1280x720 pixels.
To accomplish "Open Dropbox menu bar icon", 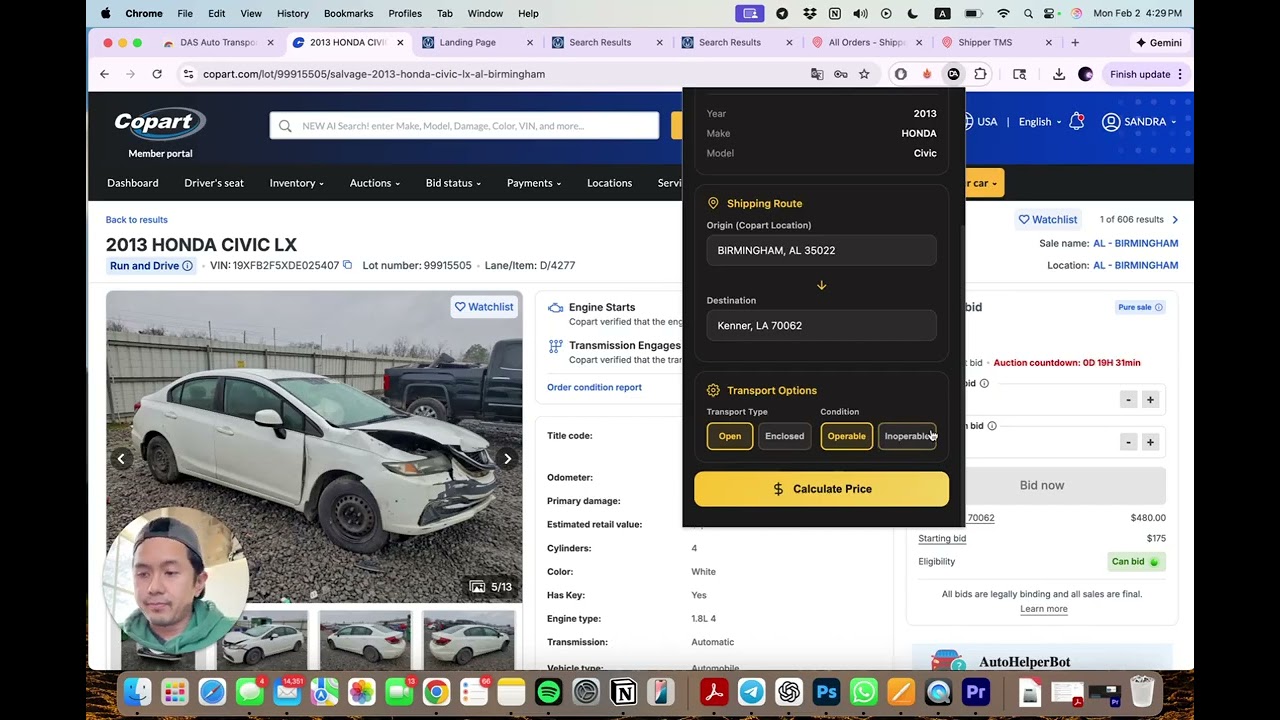I will [808, 13].
